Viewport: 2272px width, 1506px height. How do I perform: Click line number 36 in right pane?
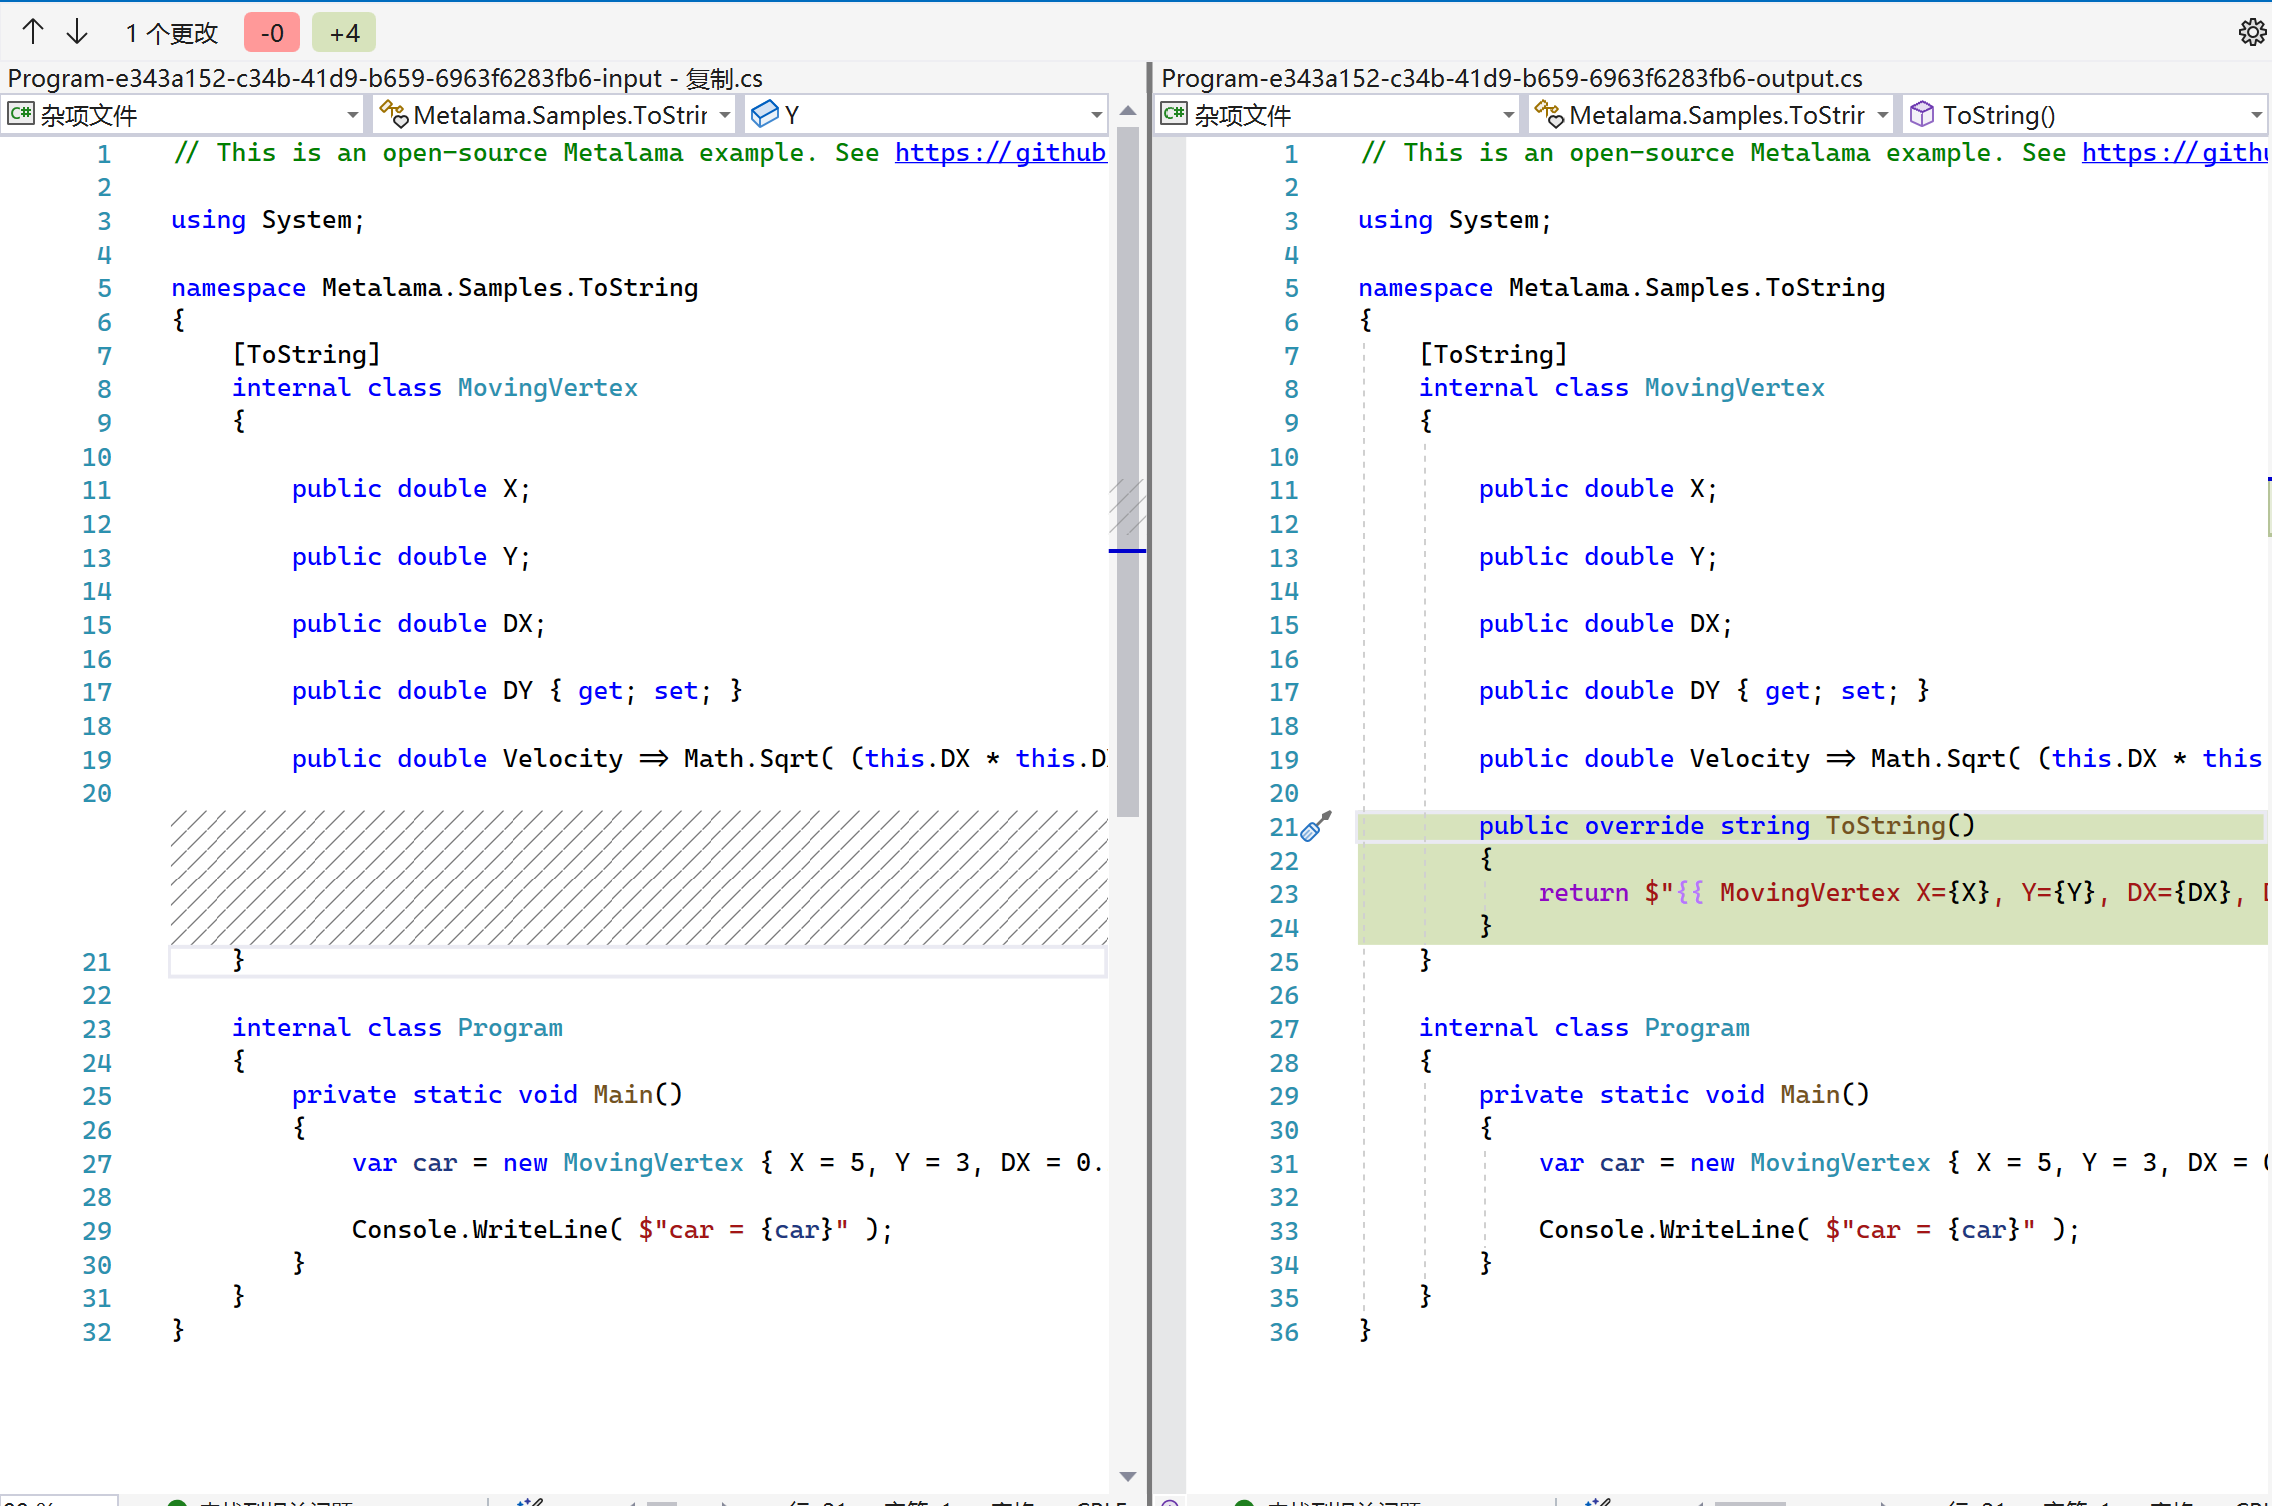coord(1284,1332)
